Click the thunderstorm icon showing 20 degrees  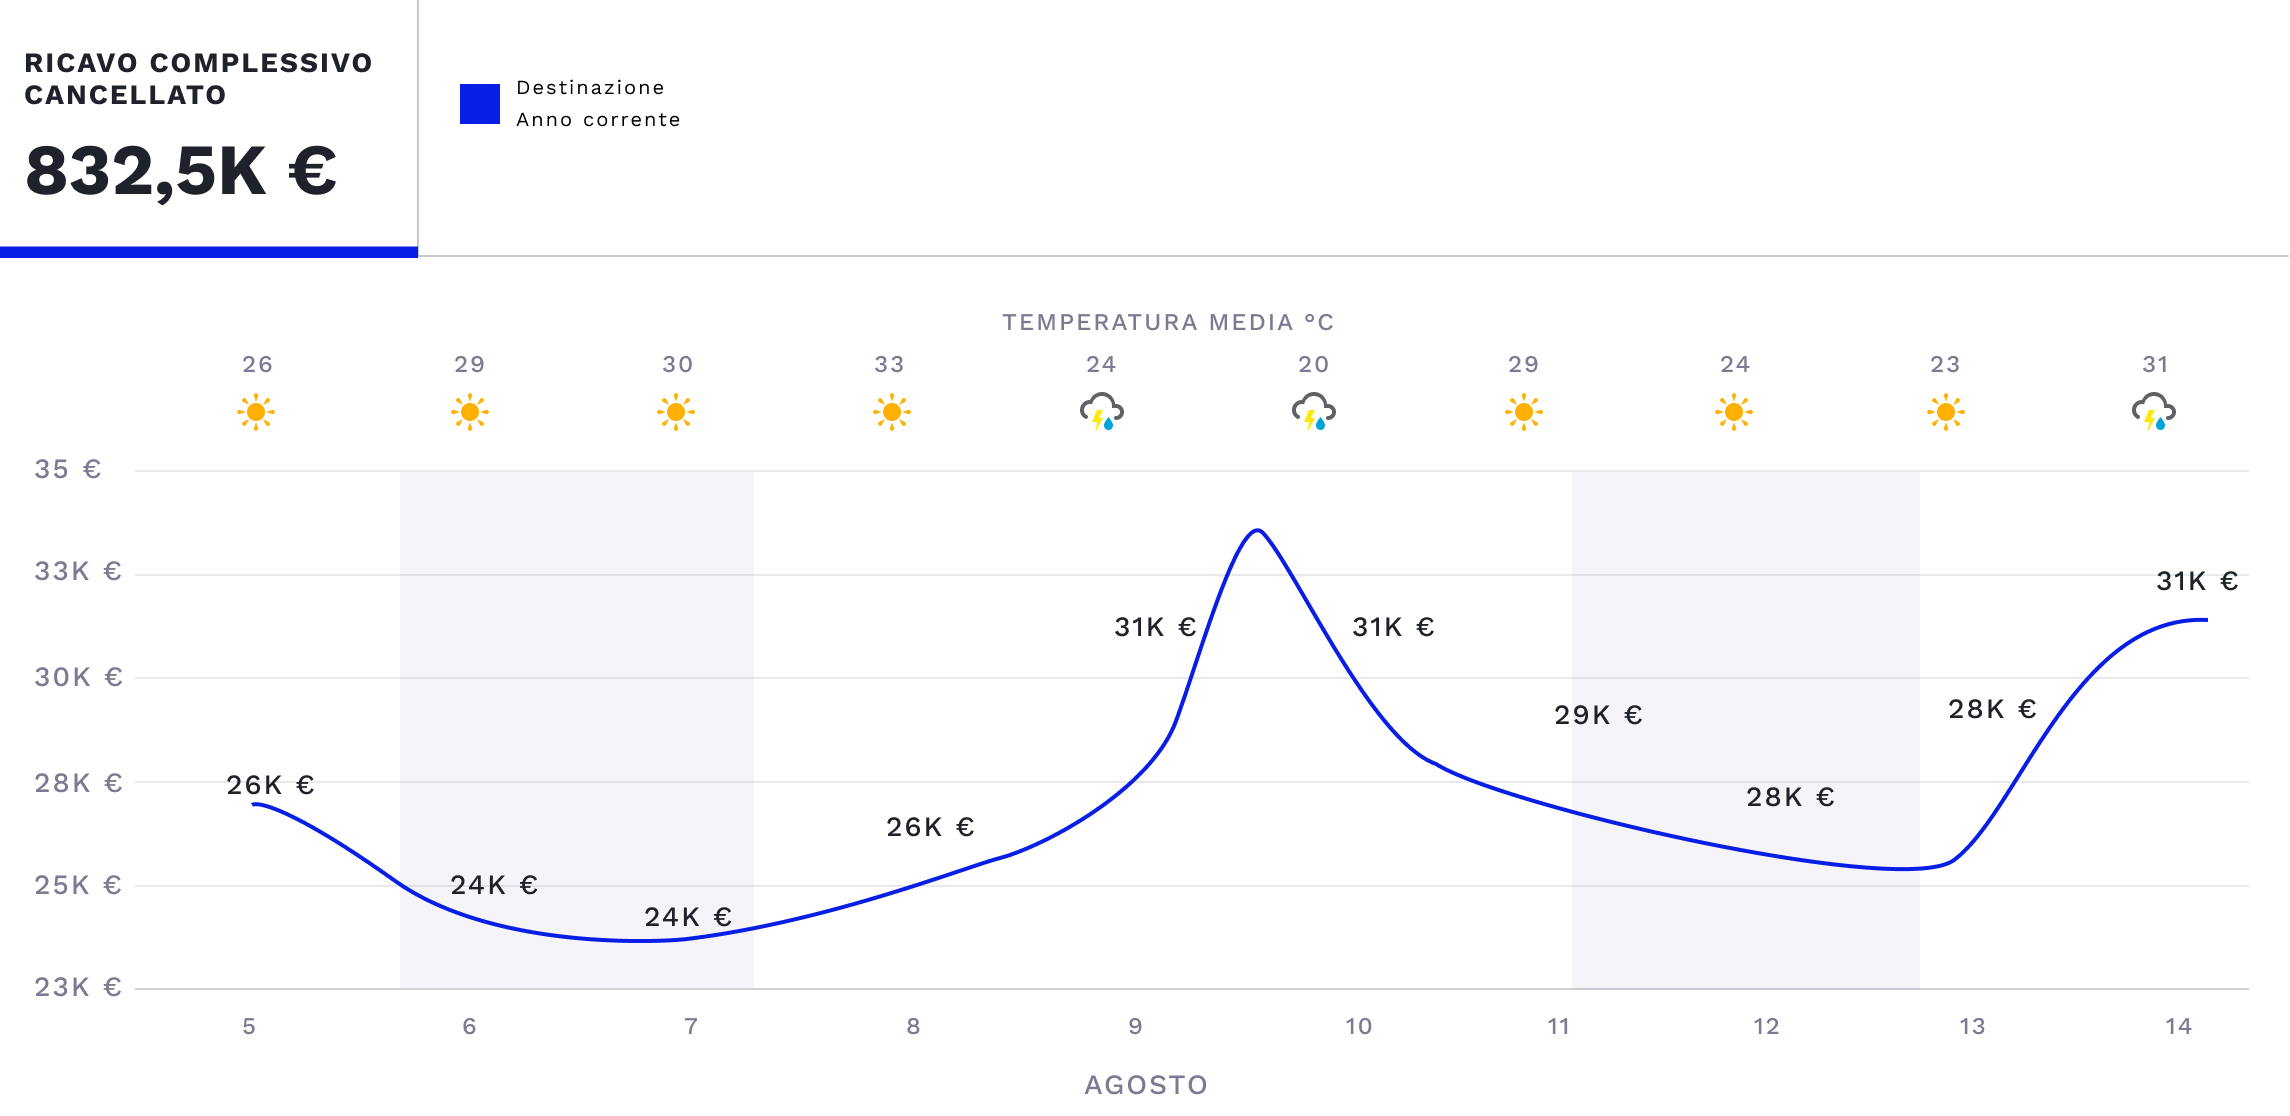[x=1313, y=412]
